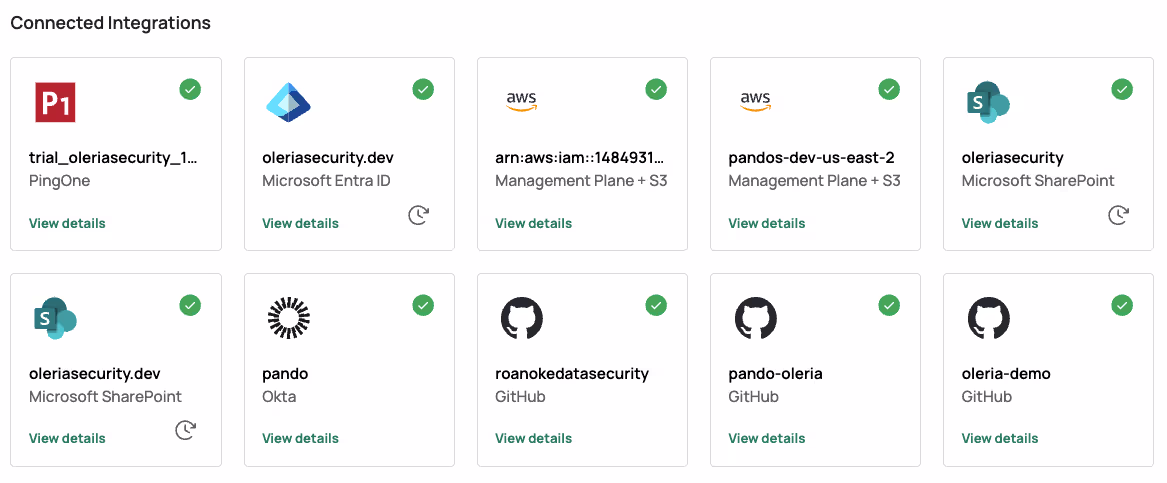Click green status check on pando Okta card
The image size is (1167, 483).
tap(423, 305)
